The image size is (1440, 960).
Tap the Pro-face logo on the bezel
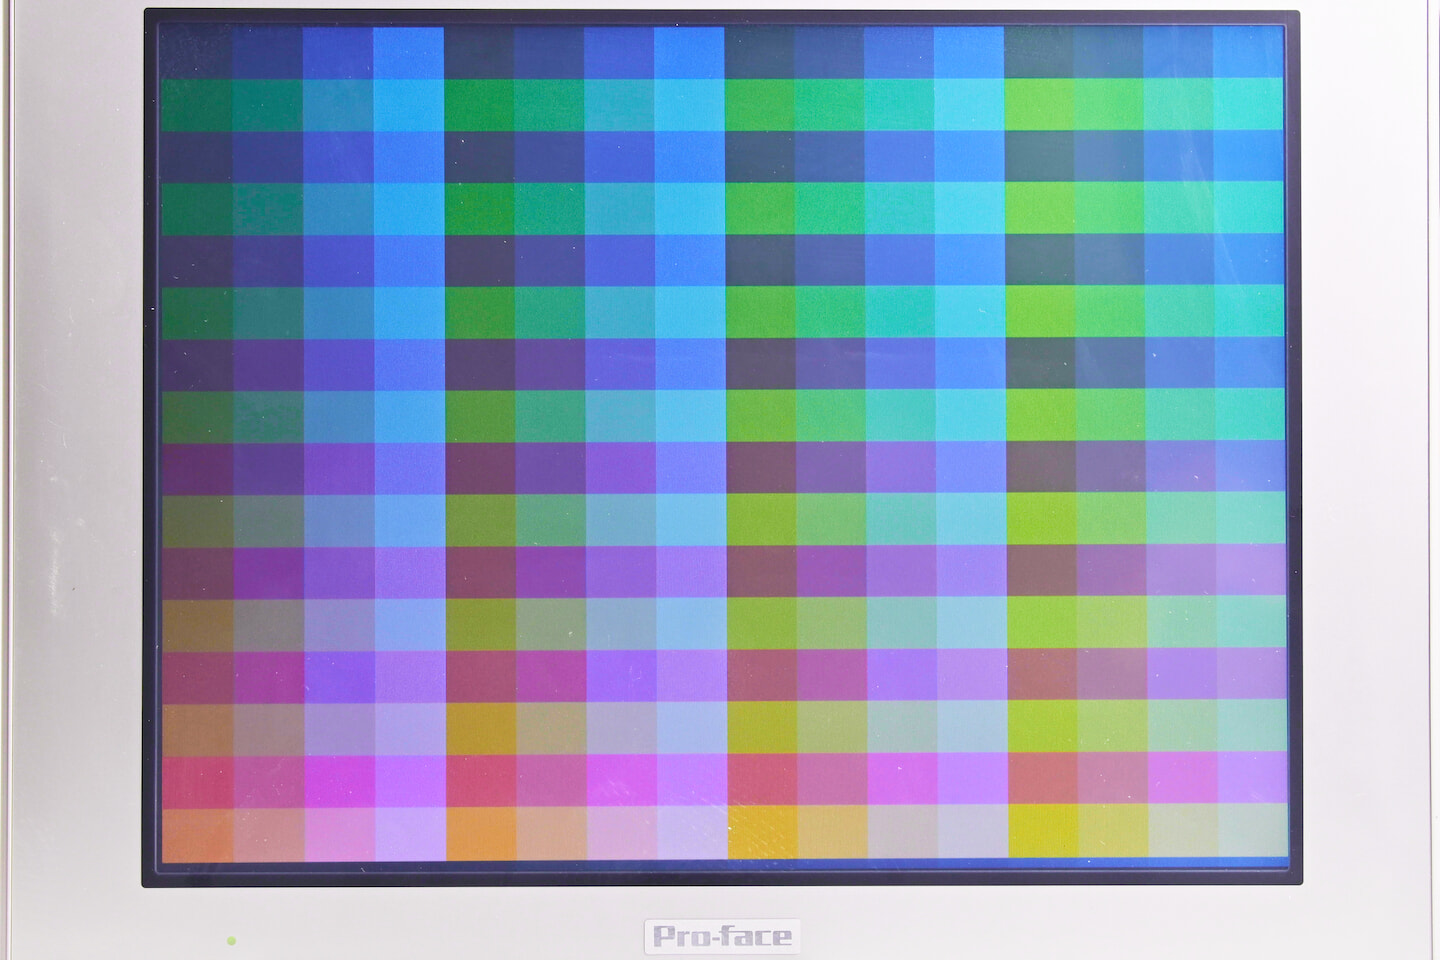[x=722, y=936]
